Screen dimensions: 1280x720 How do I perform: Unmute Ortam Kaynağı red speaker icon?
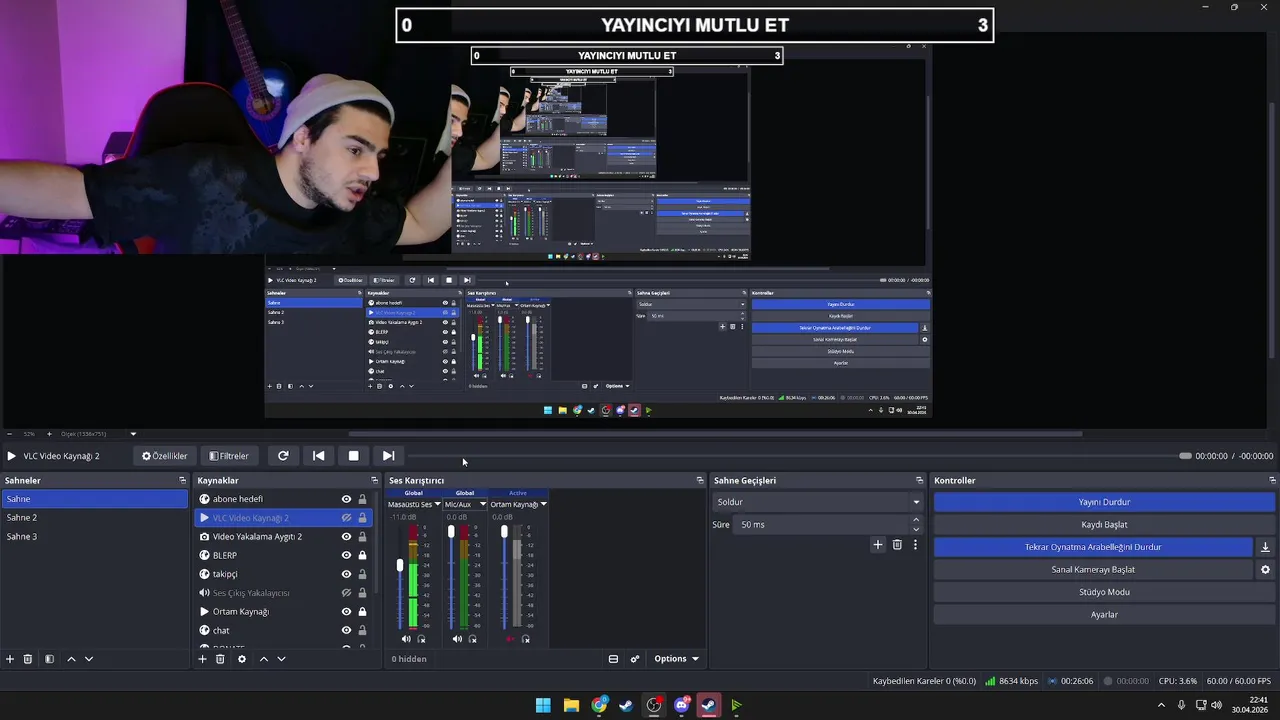click(510, 639)
